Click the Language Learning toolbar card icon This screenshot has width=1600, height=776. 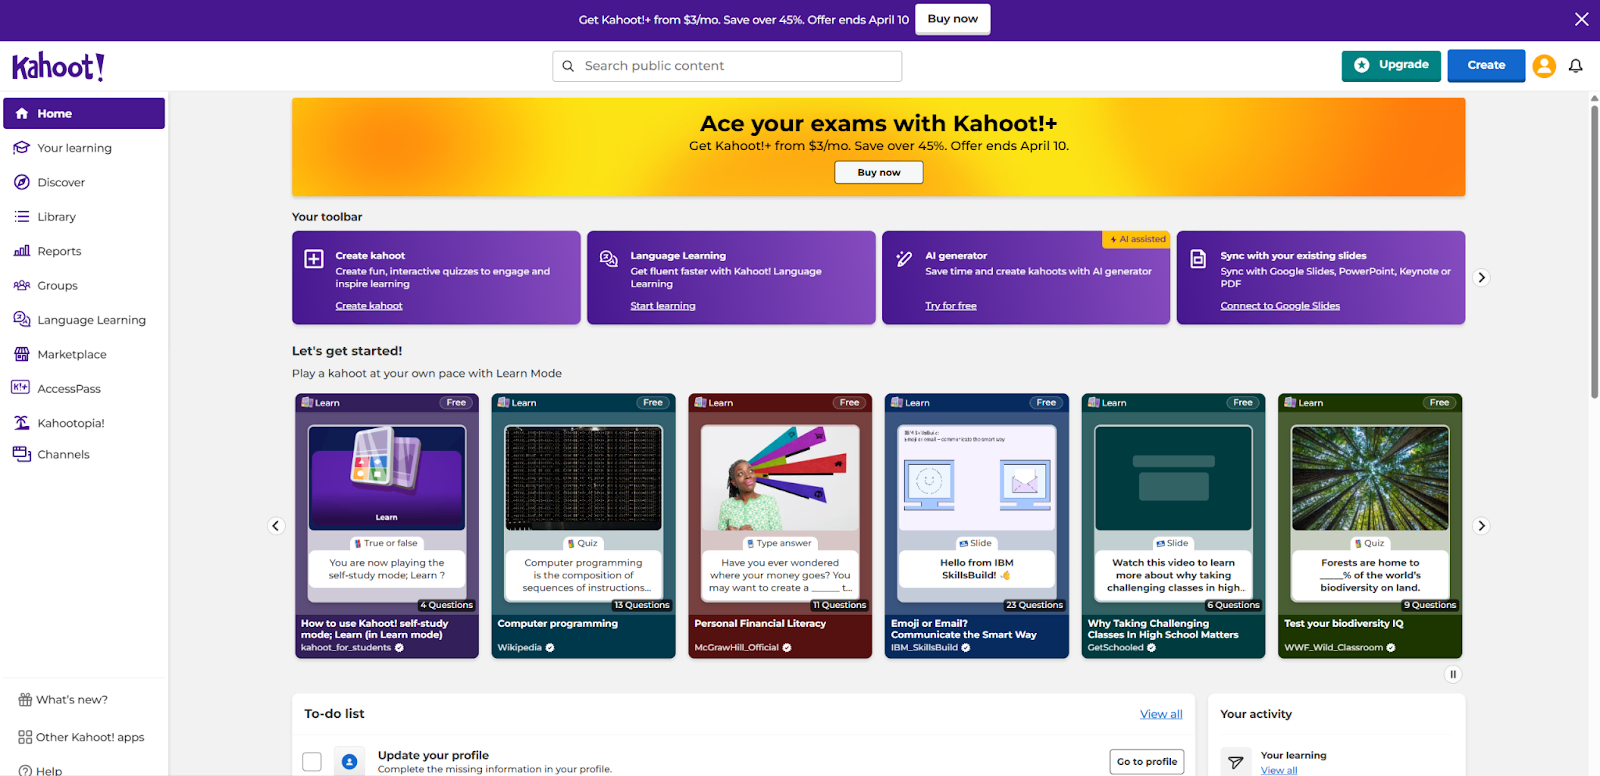coord(608,259)
